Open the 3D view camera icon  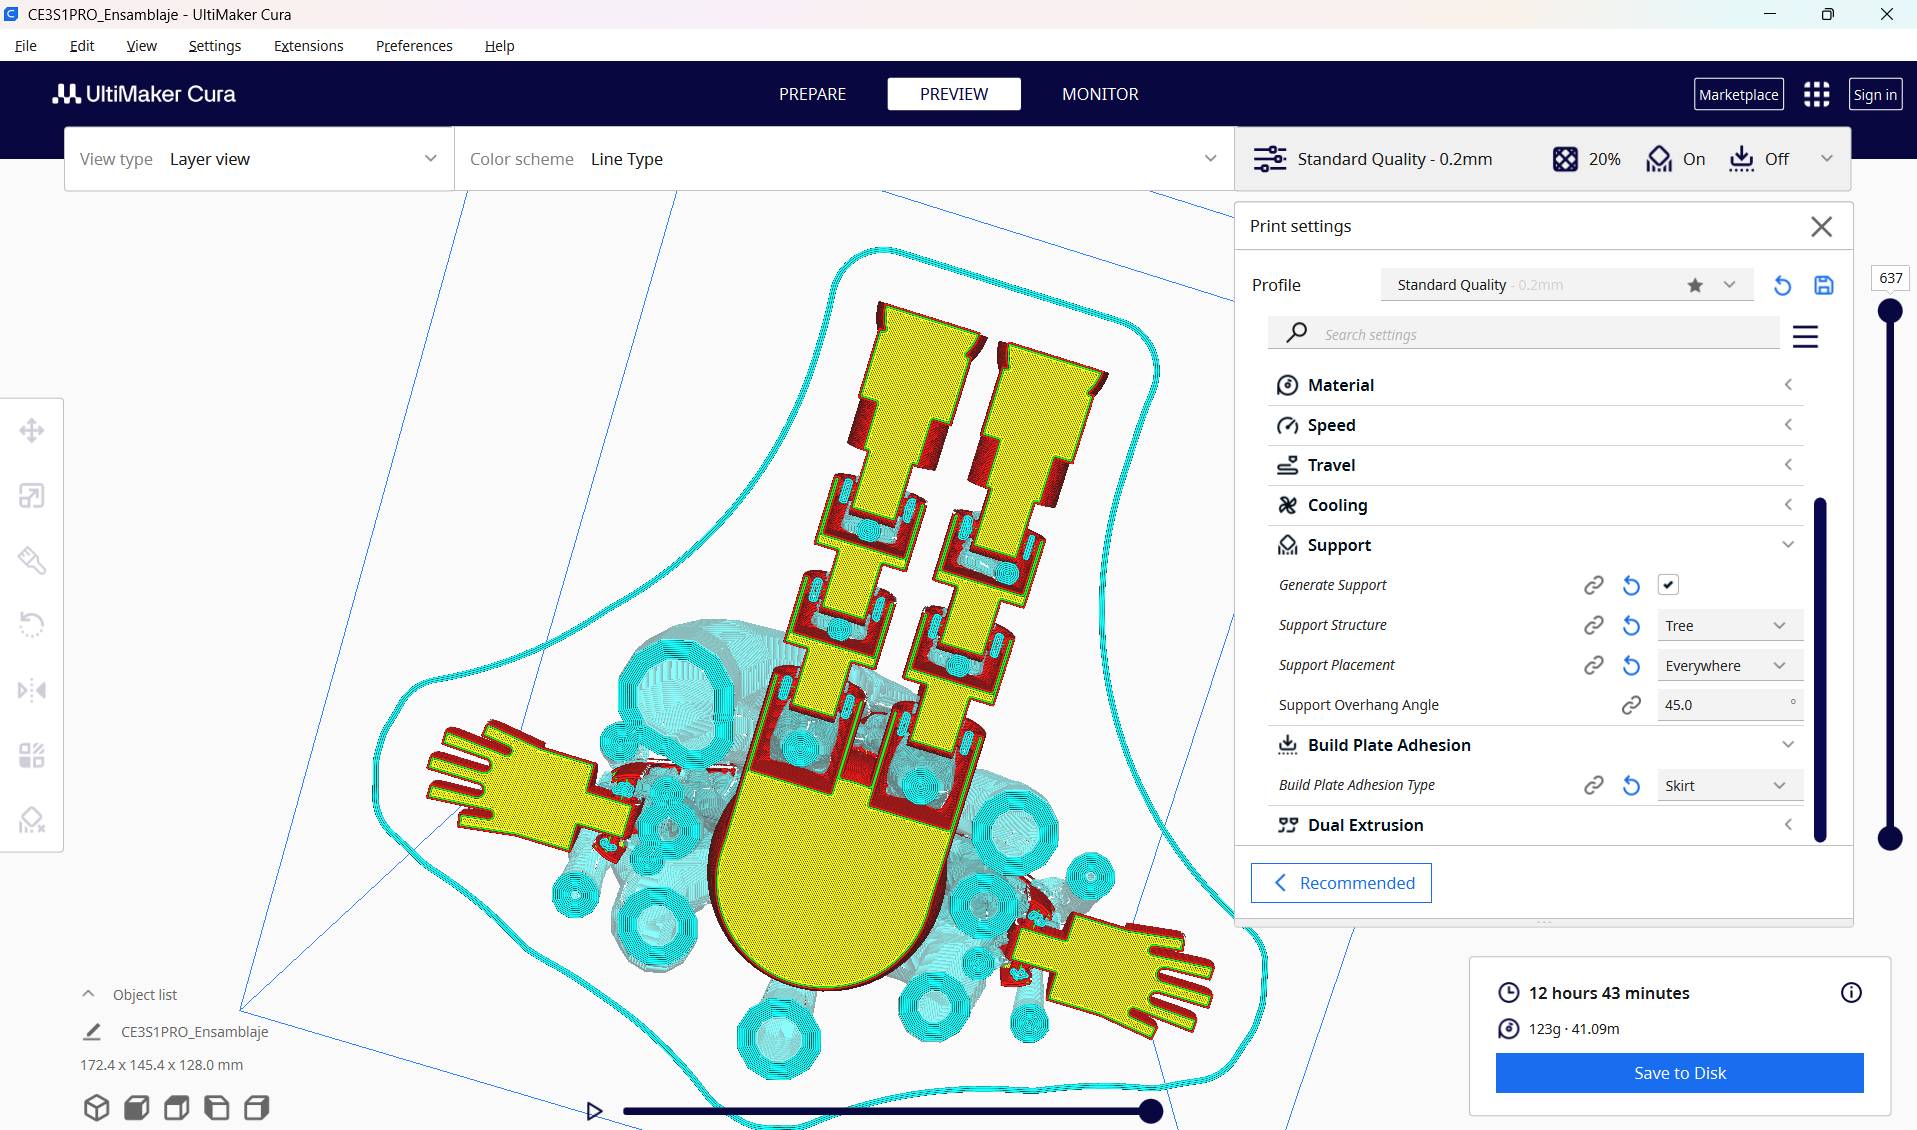(x=96, y=1108)
